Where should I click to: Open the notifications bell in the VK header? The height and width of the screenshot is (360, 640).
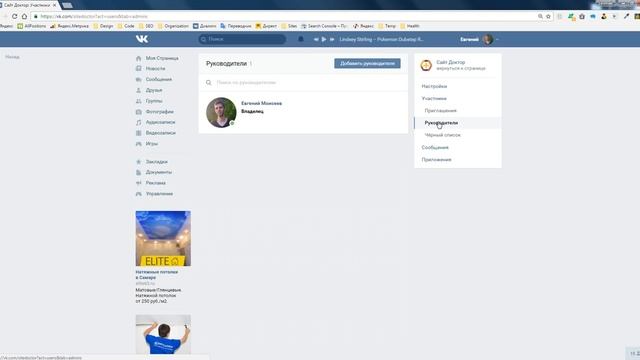[301, 39]
